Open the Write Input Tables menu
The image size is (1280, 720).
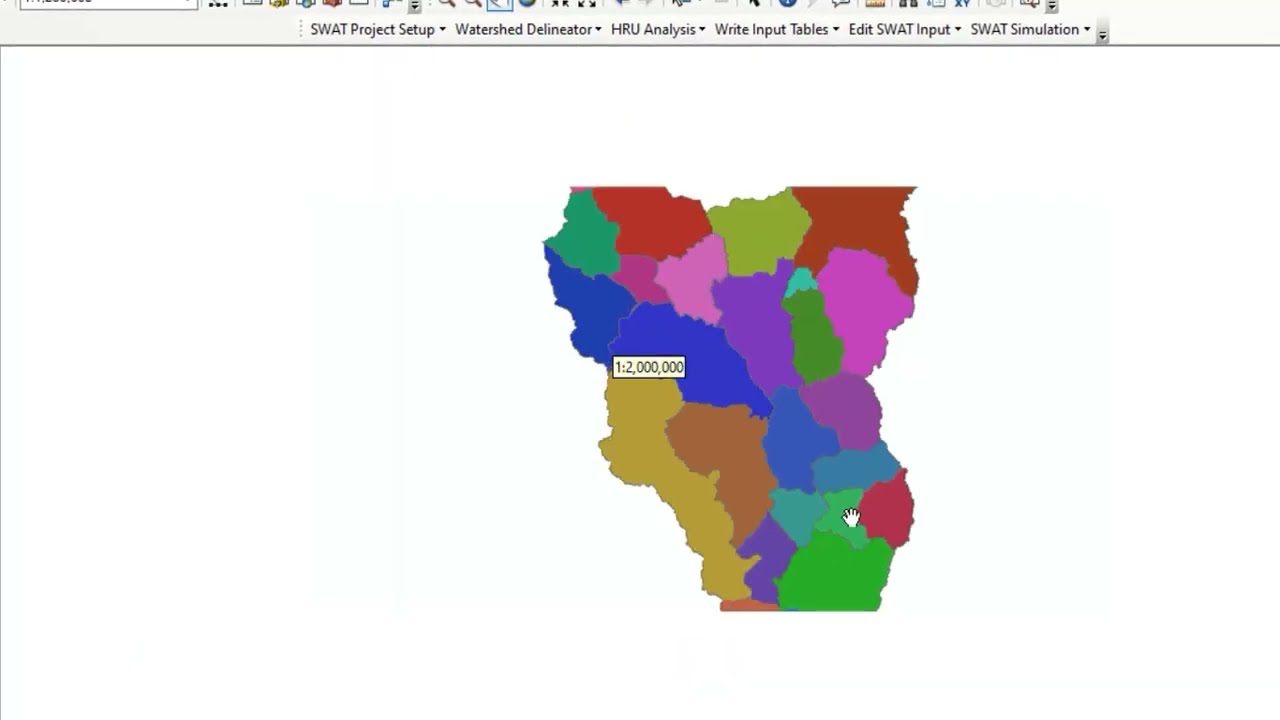777,29
